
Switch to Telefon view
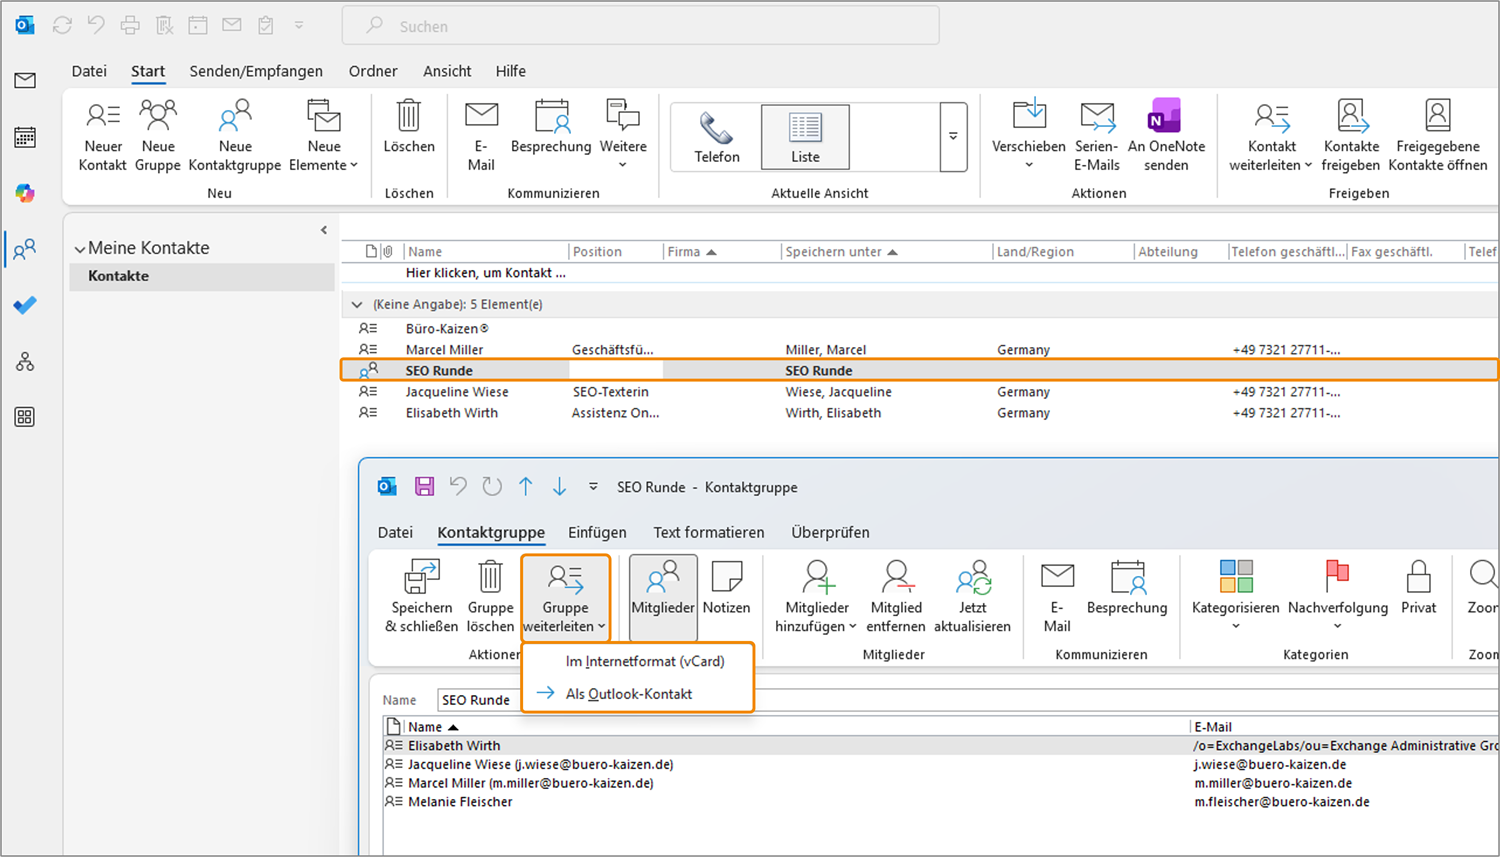pyautogui.click(x=717, y=137)
